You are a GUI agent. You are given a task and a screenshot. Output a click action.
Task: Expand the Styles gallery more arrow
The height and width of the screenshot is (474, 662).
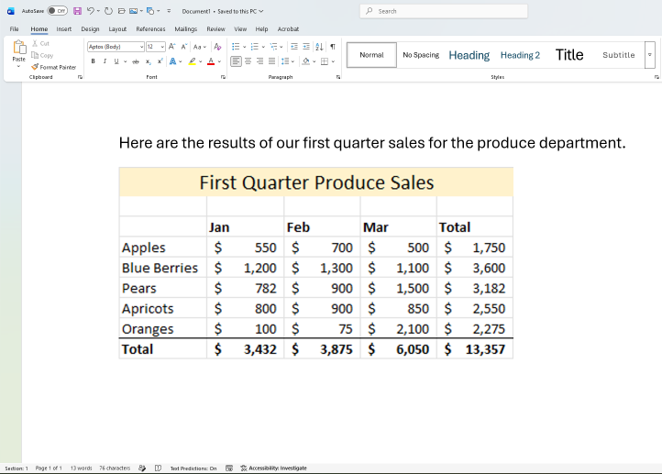tap(650, 55)
